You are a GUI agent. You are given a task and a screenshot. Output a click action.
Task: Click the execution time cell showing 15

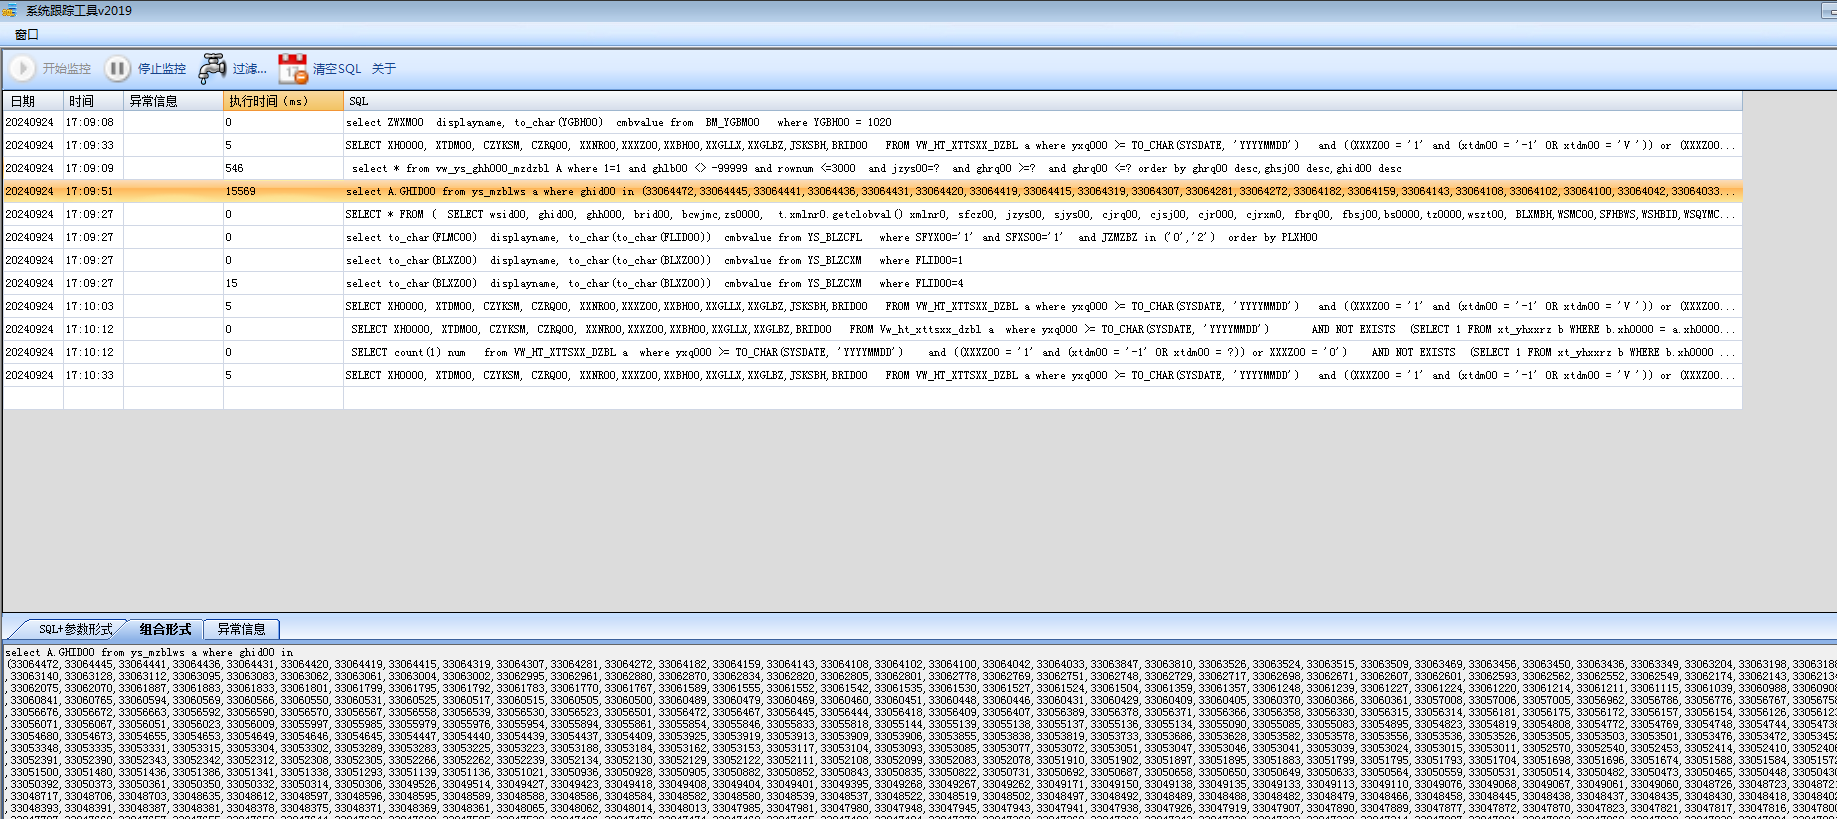point(283,283)
